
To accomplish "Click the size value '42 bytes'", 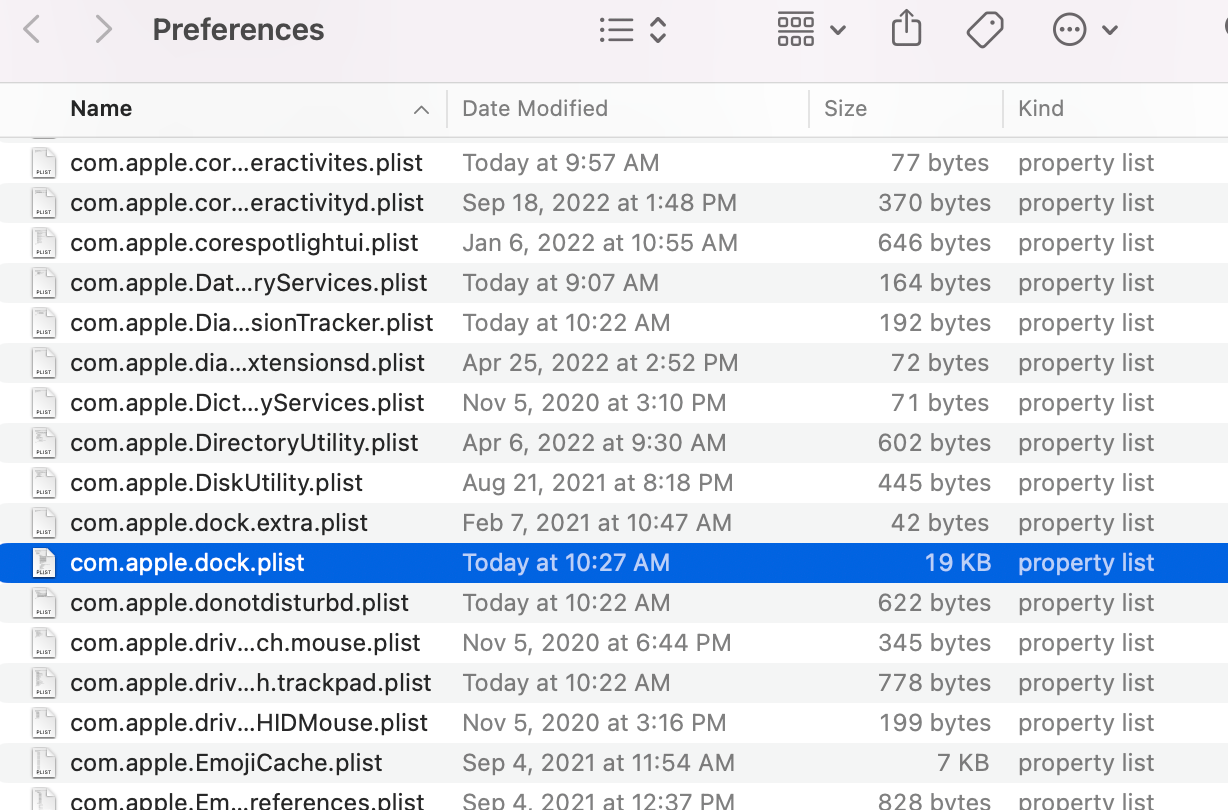I will [940, 523].
